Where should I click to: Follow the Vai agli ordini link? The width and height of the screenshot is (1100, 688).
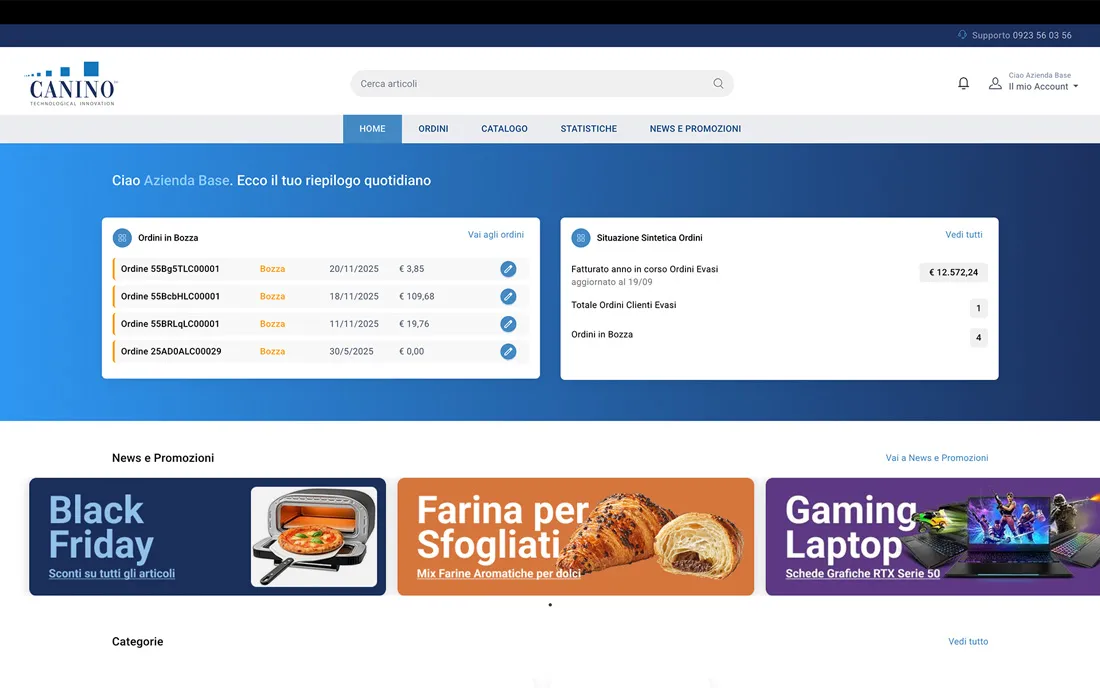pos(495,235)
